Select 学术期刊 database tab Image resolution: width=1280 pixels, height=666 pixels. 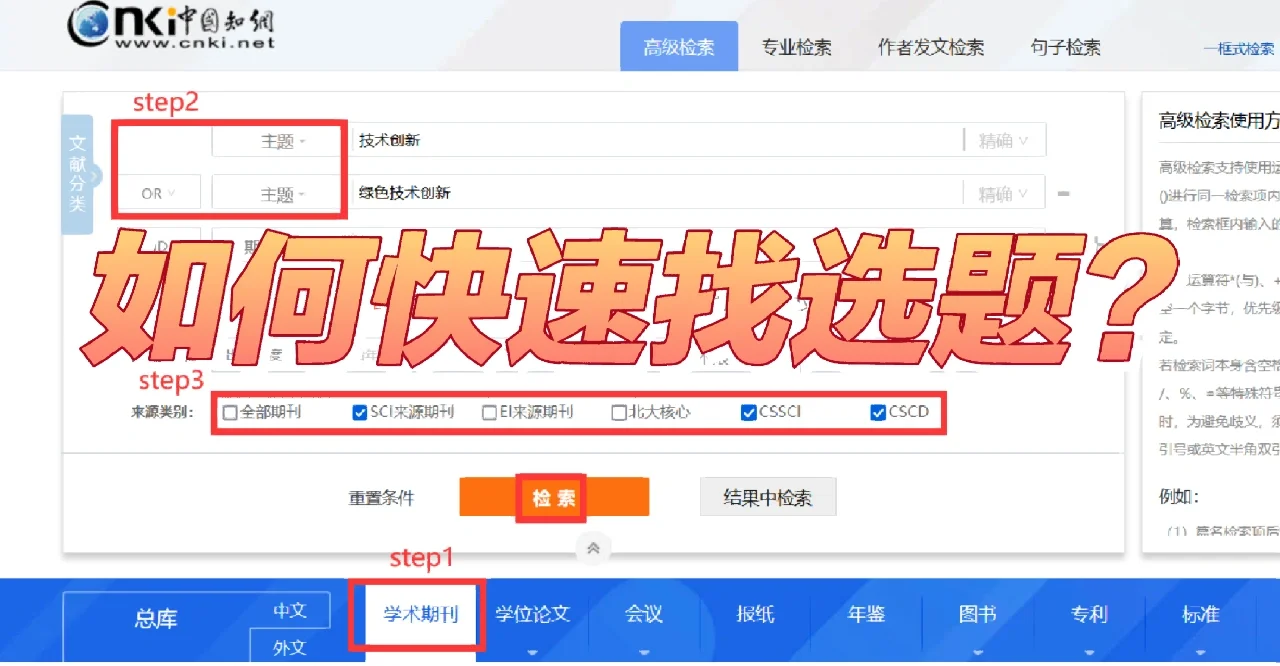(x=421, y=614)
